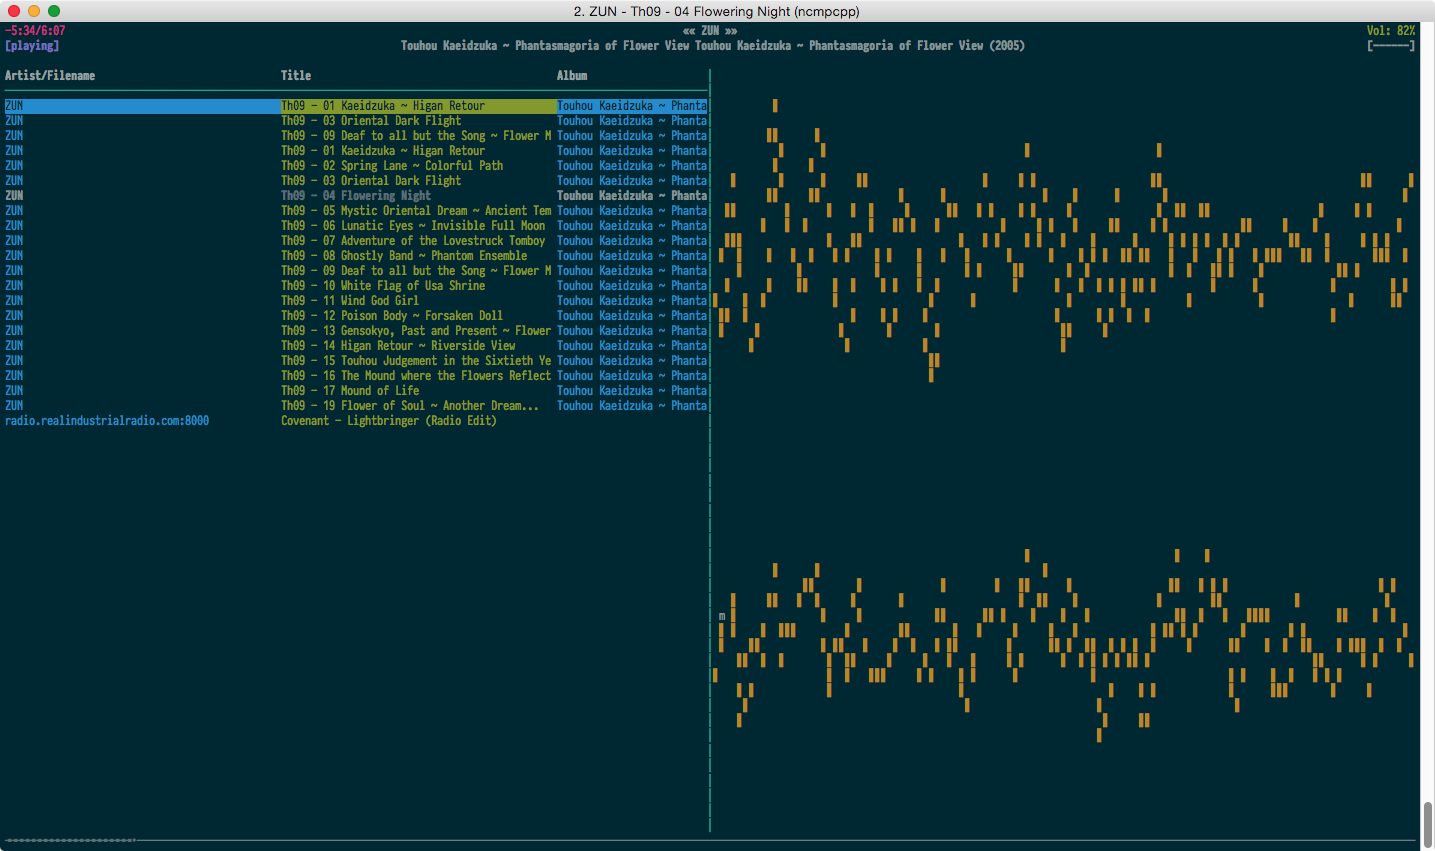Click the volume level indicator
This screenshot has height=851, width=1435.
(x=1391, y=31)
